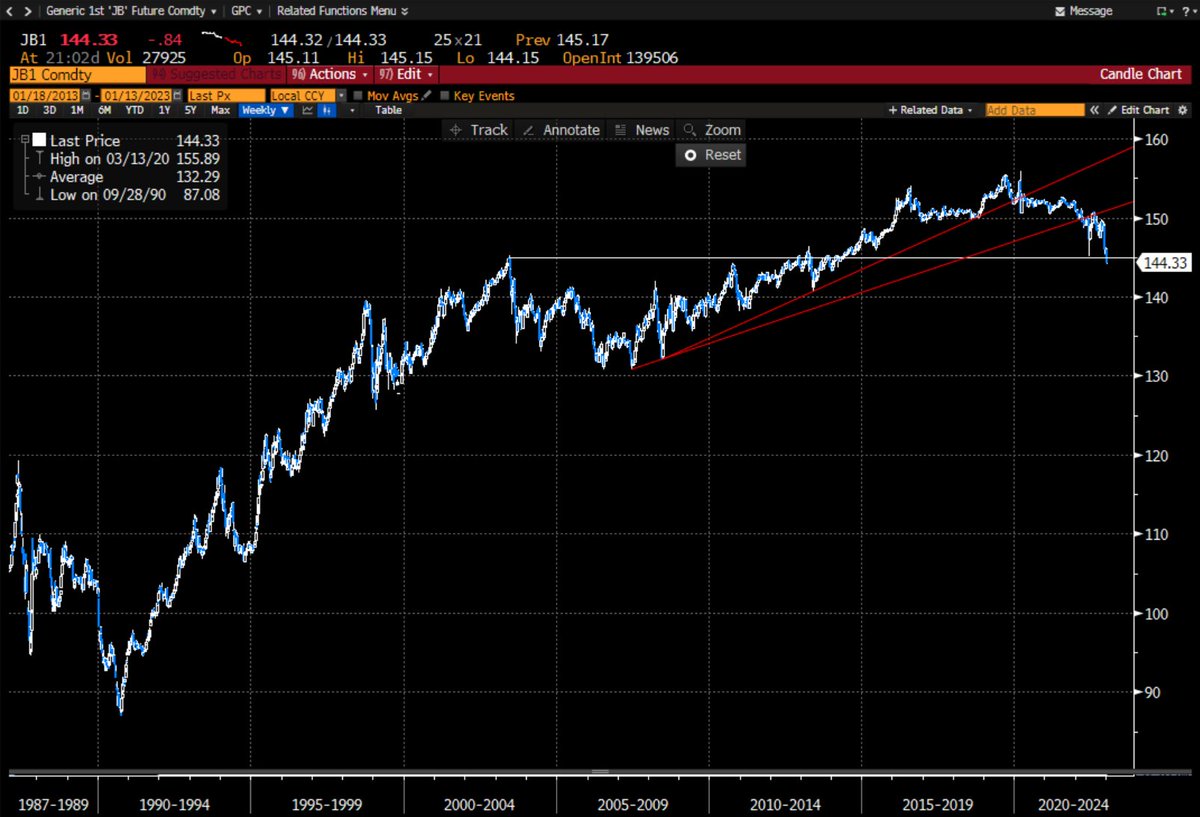
Task: Open the Generic 1st 'JB' Future Comdty dropdown
Action: coord(132,11)
